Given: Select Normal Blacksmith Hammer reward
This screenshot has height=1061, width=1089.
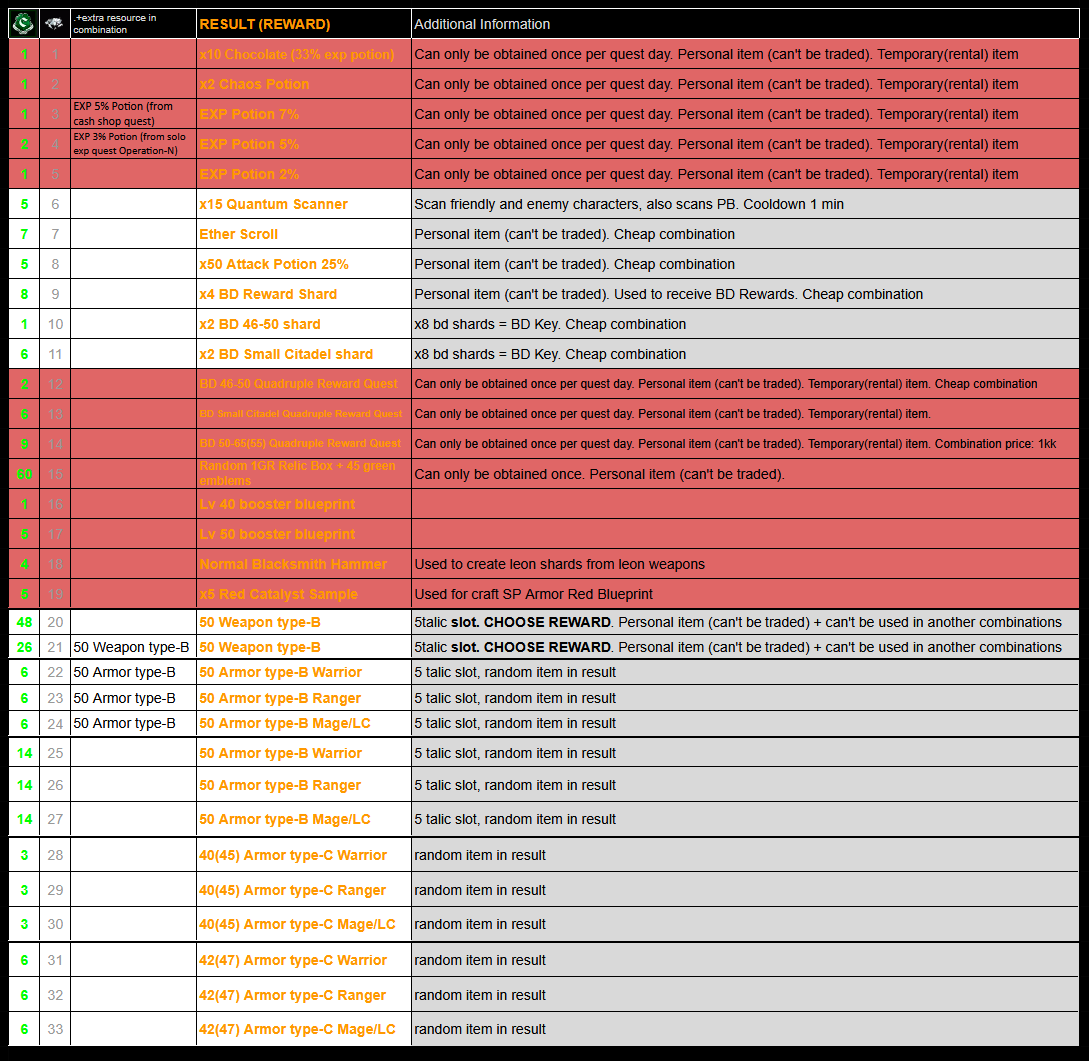Looking at the screenshot, I should tap(293, 564).
